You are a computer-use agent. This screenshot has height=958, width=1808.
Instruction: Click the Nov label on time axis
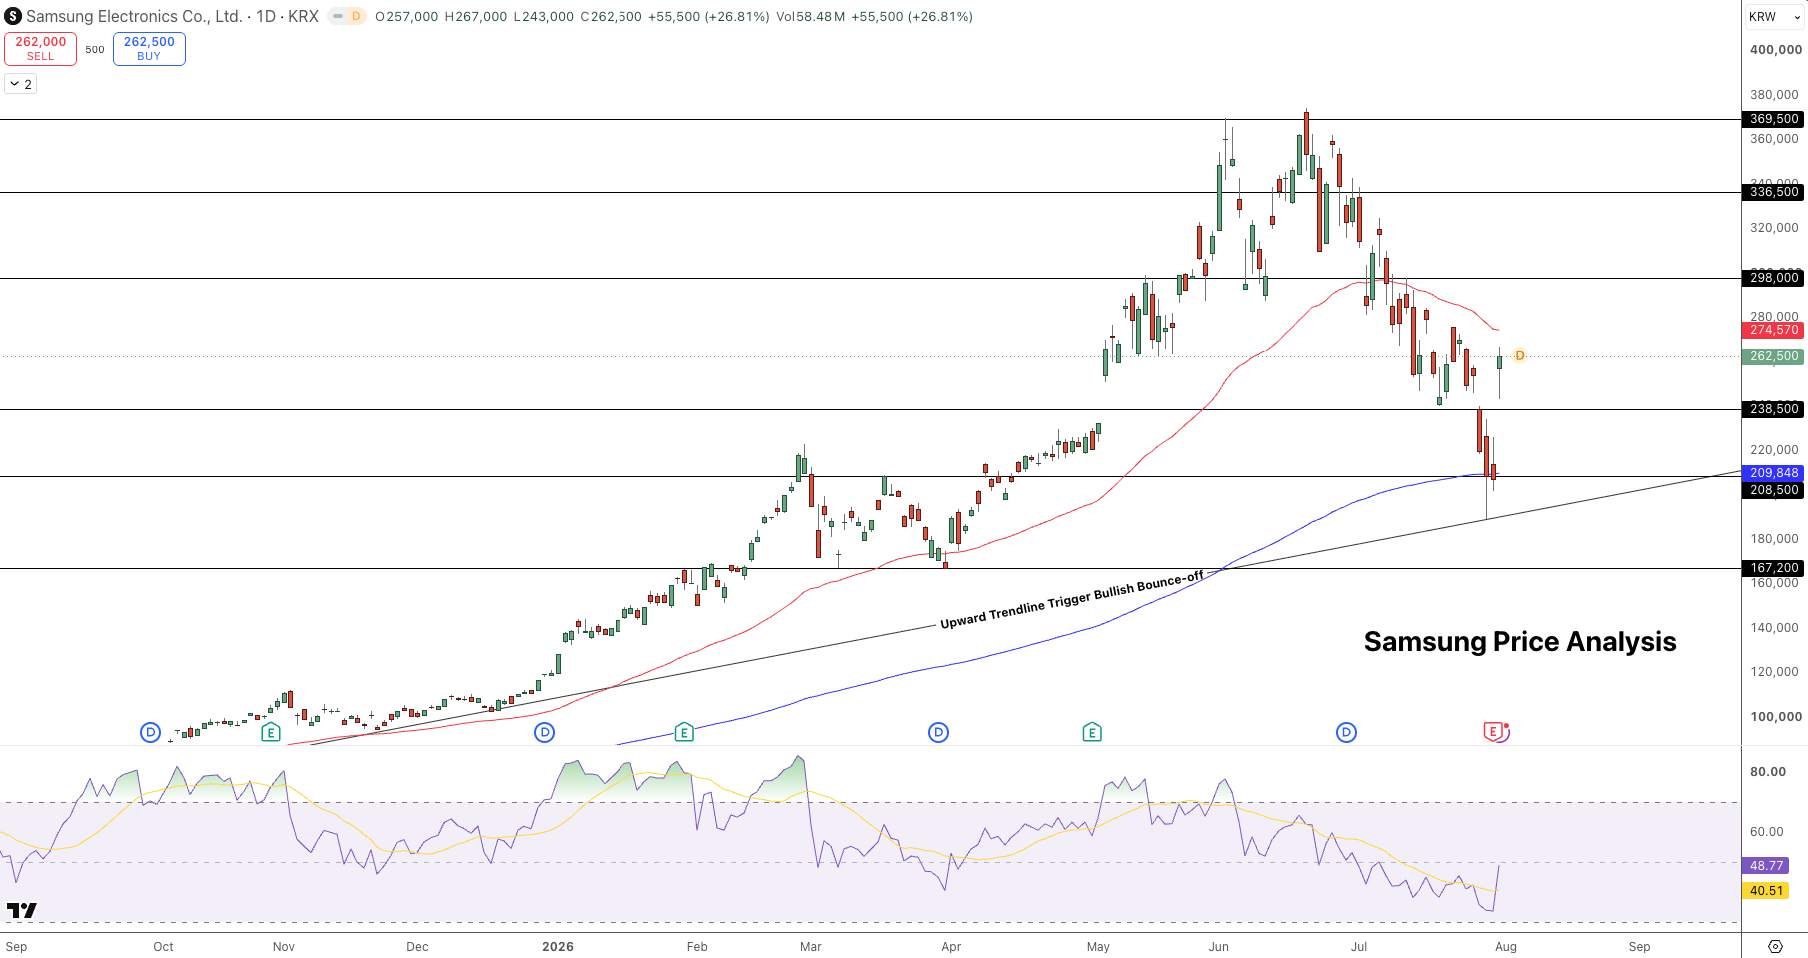(284, 946)
